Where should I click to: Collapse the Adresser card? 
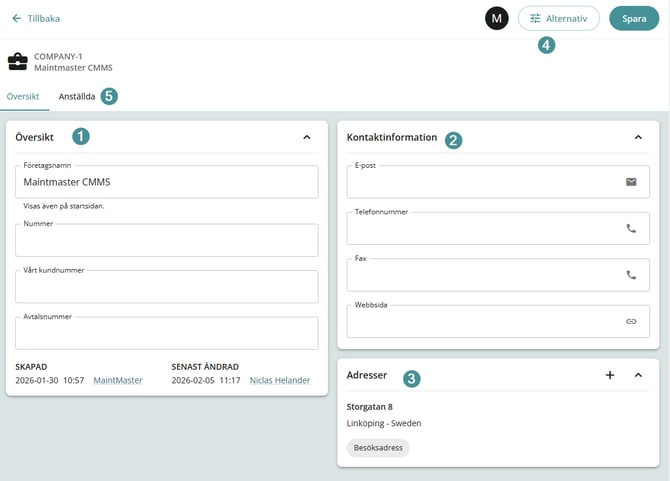(x=638, y=375)
